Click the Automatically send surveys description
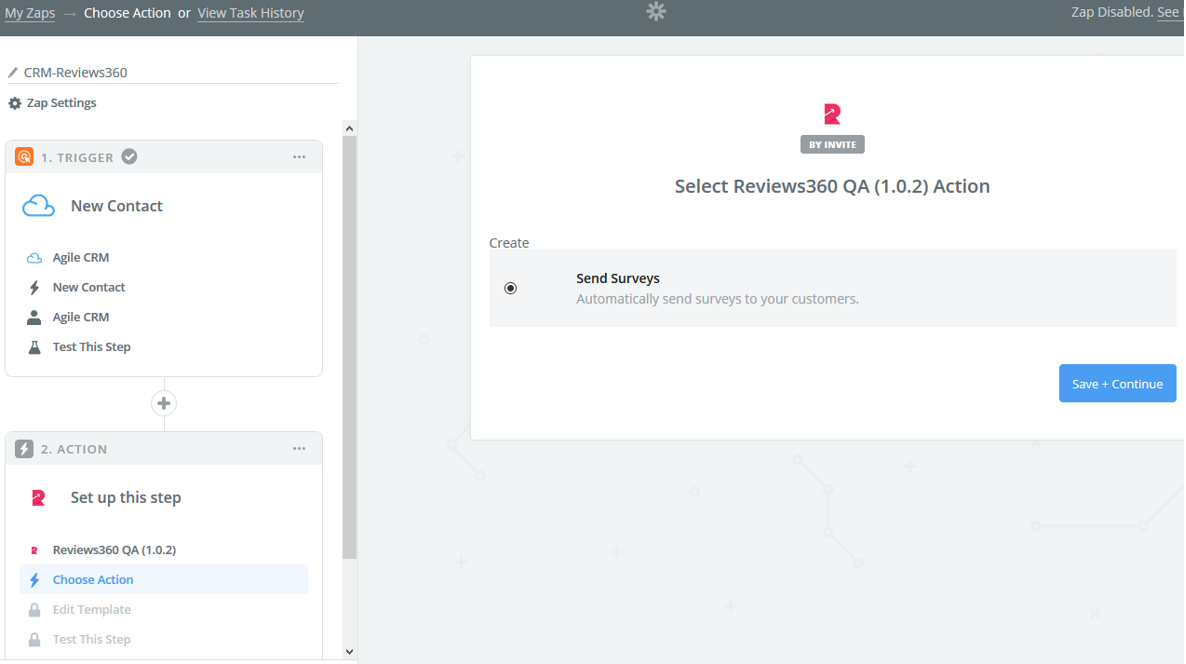Image resolution: width=1186 pixels, height=664 pixels. coord(717,299)
